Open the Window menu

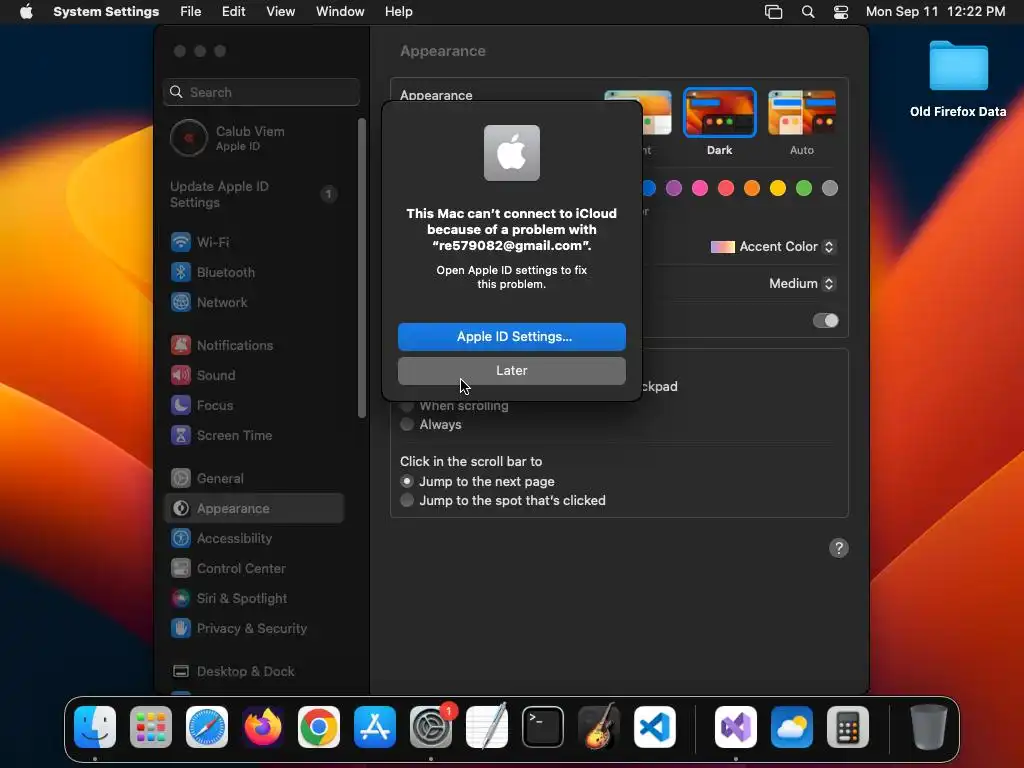coord(340,12)
